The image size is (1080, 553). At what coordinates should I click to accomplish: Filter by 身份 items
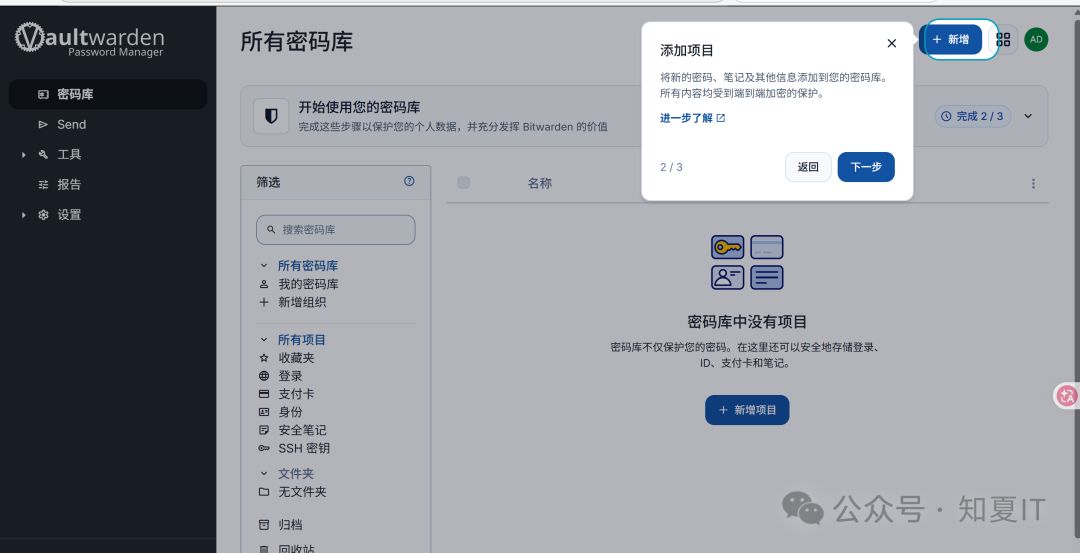290,412
